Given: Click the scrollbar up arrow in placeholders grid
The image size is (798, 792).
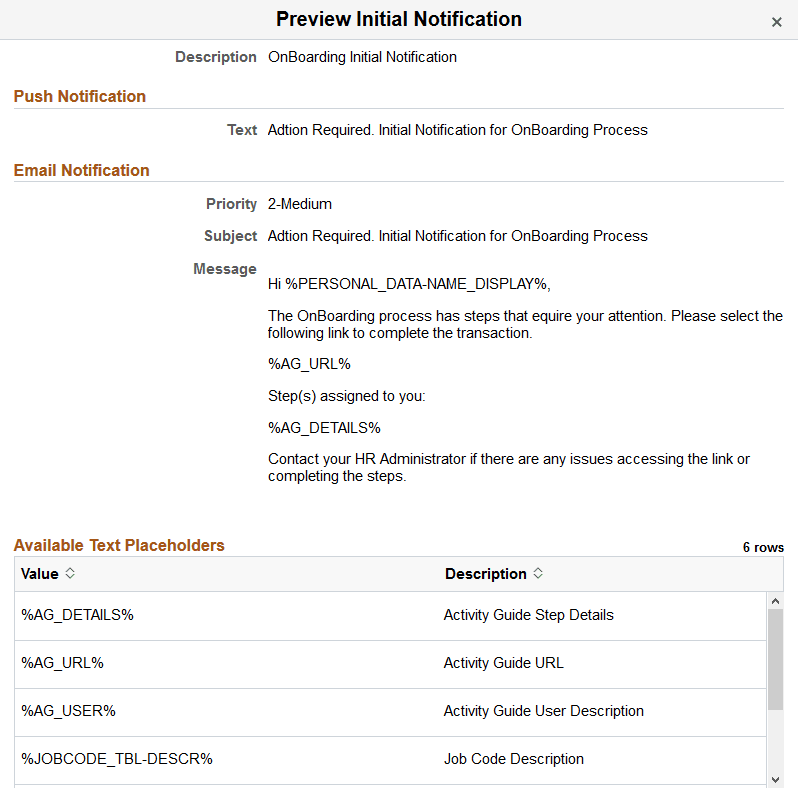Looking at the screenshot, I should pyautogui.click(x=775, y=601).
